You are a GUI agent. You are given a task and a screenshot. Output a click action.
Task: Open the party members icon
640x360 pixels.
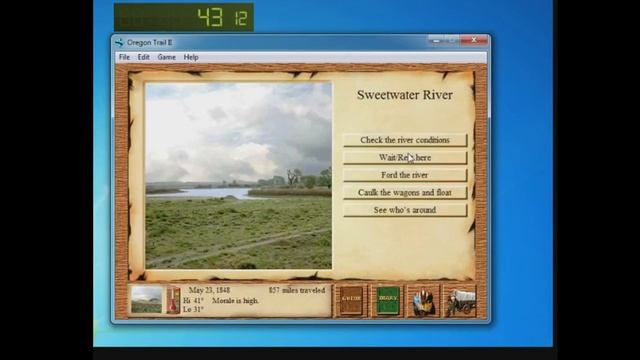tap(423, 302)
